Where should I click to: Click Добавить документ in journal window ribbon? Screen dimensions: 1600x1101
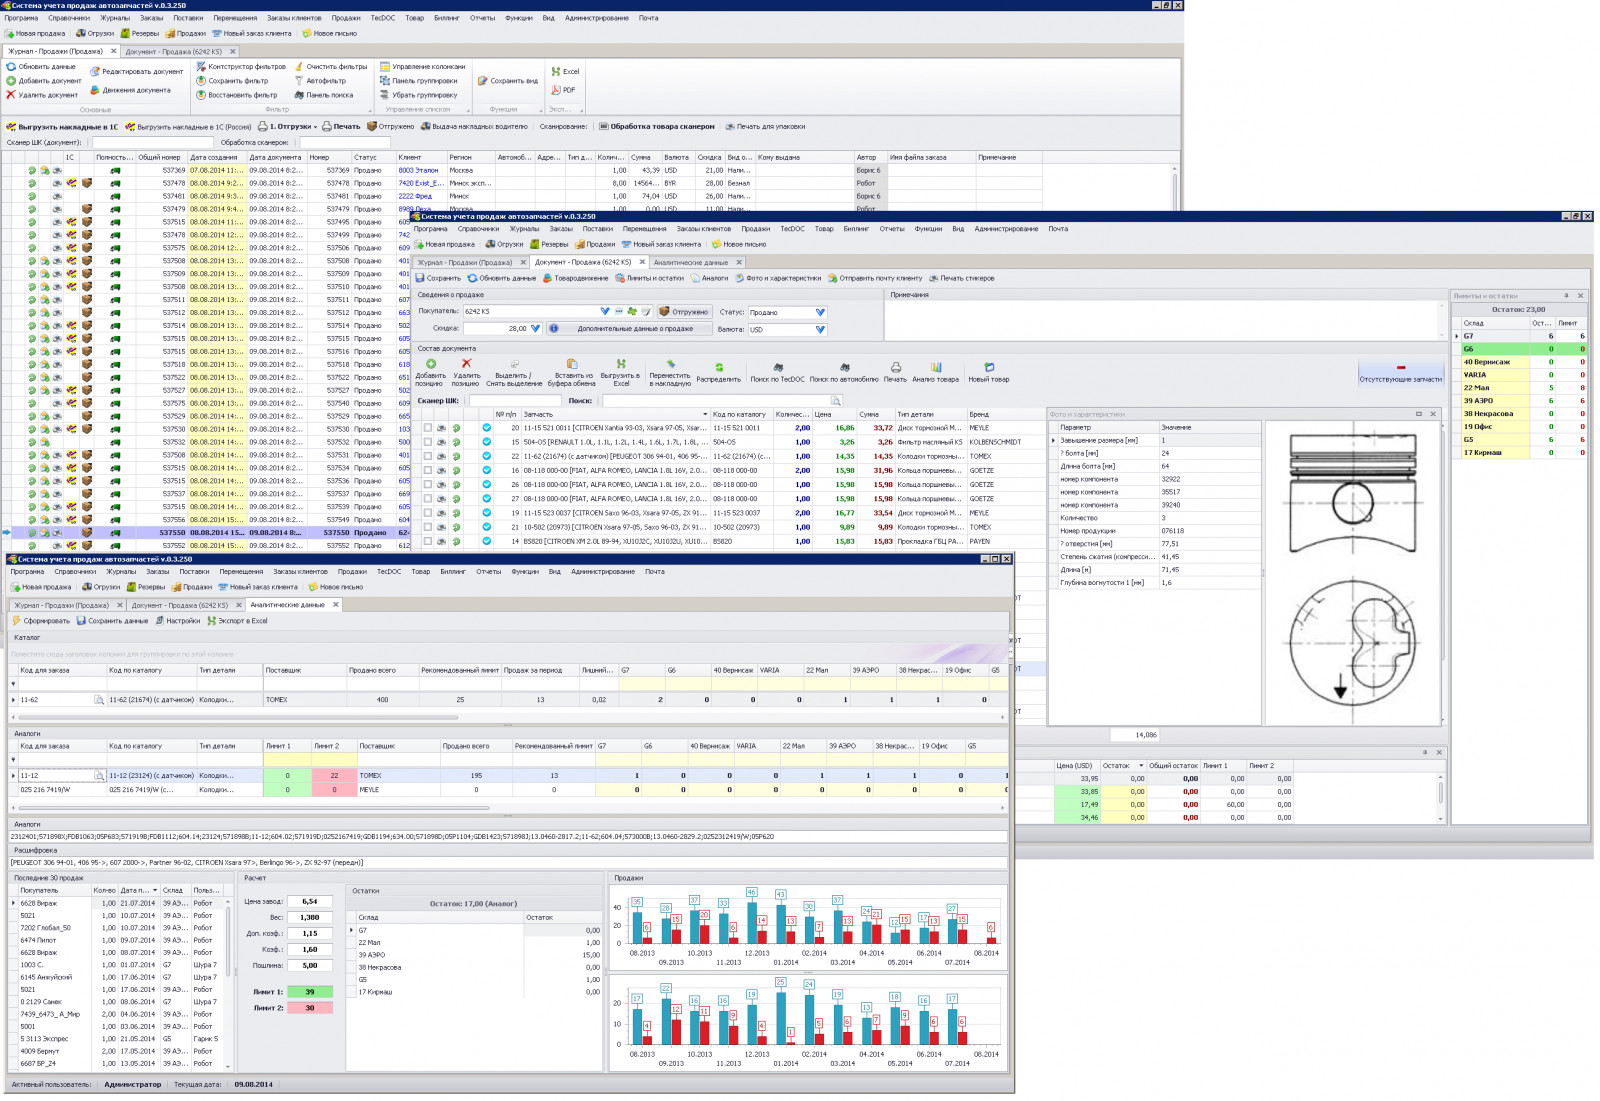tap(44, 81)
